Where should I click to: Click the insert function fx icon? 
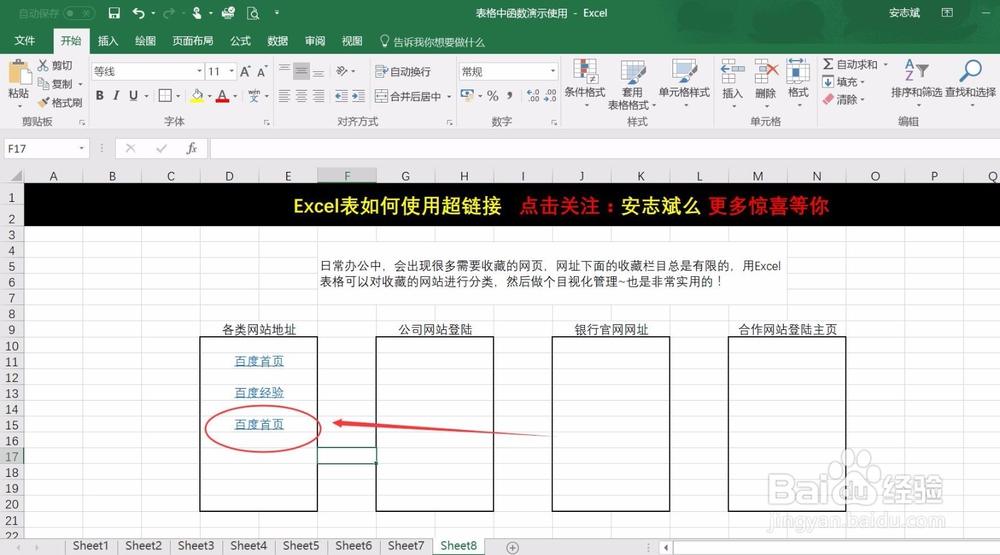191,149
